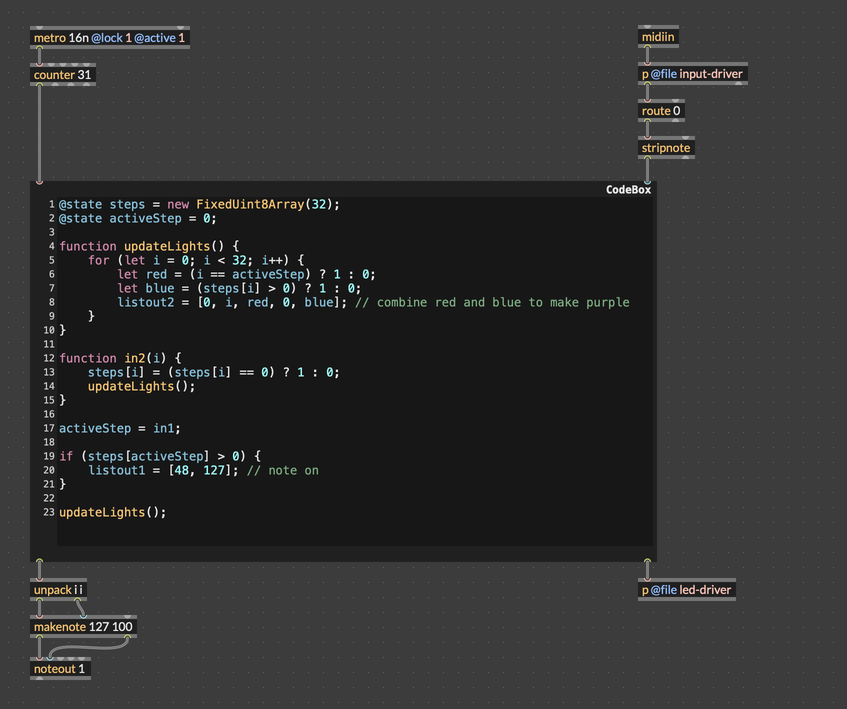The height and width of the screenshot is (709, 847).
Task: Click the input-driver subpatcher object
Action: (x=692, y=75)
